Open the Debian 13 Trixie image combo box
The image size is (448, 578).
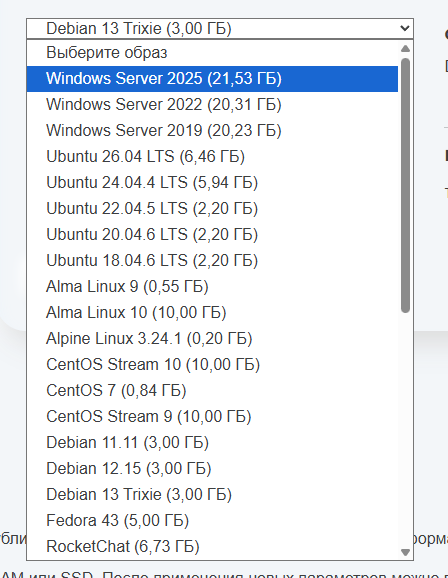(x=220, y=28)
